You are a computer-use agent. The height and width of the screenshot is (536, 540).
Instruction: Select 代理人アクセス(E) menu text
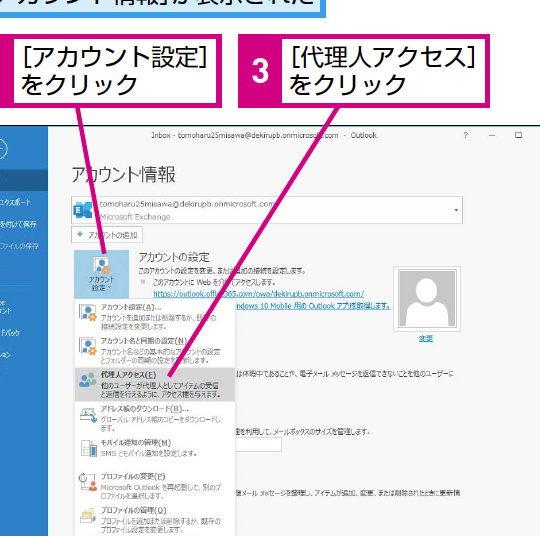[128, 375]
